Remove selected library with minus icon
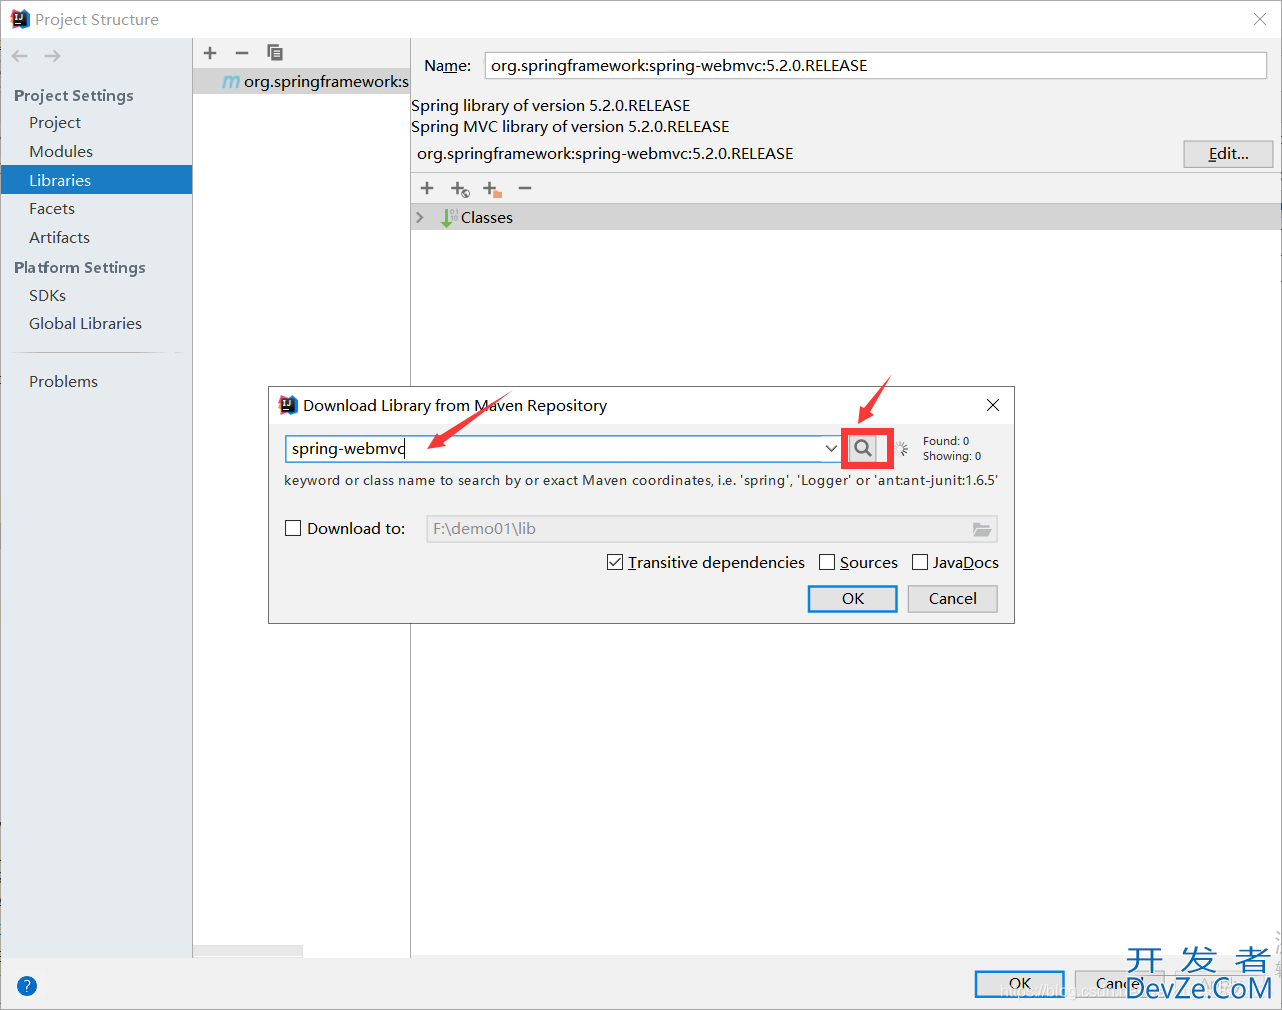 (x=242, y=53)
